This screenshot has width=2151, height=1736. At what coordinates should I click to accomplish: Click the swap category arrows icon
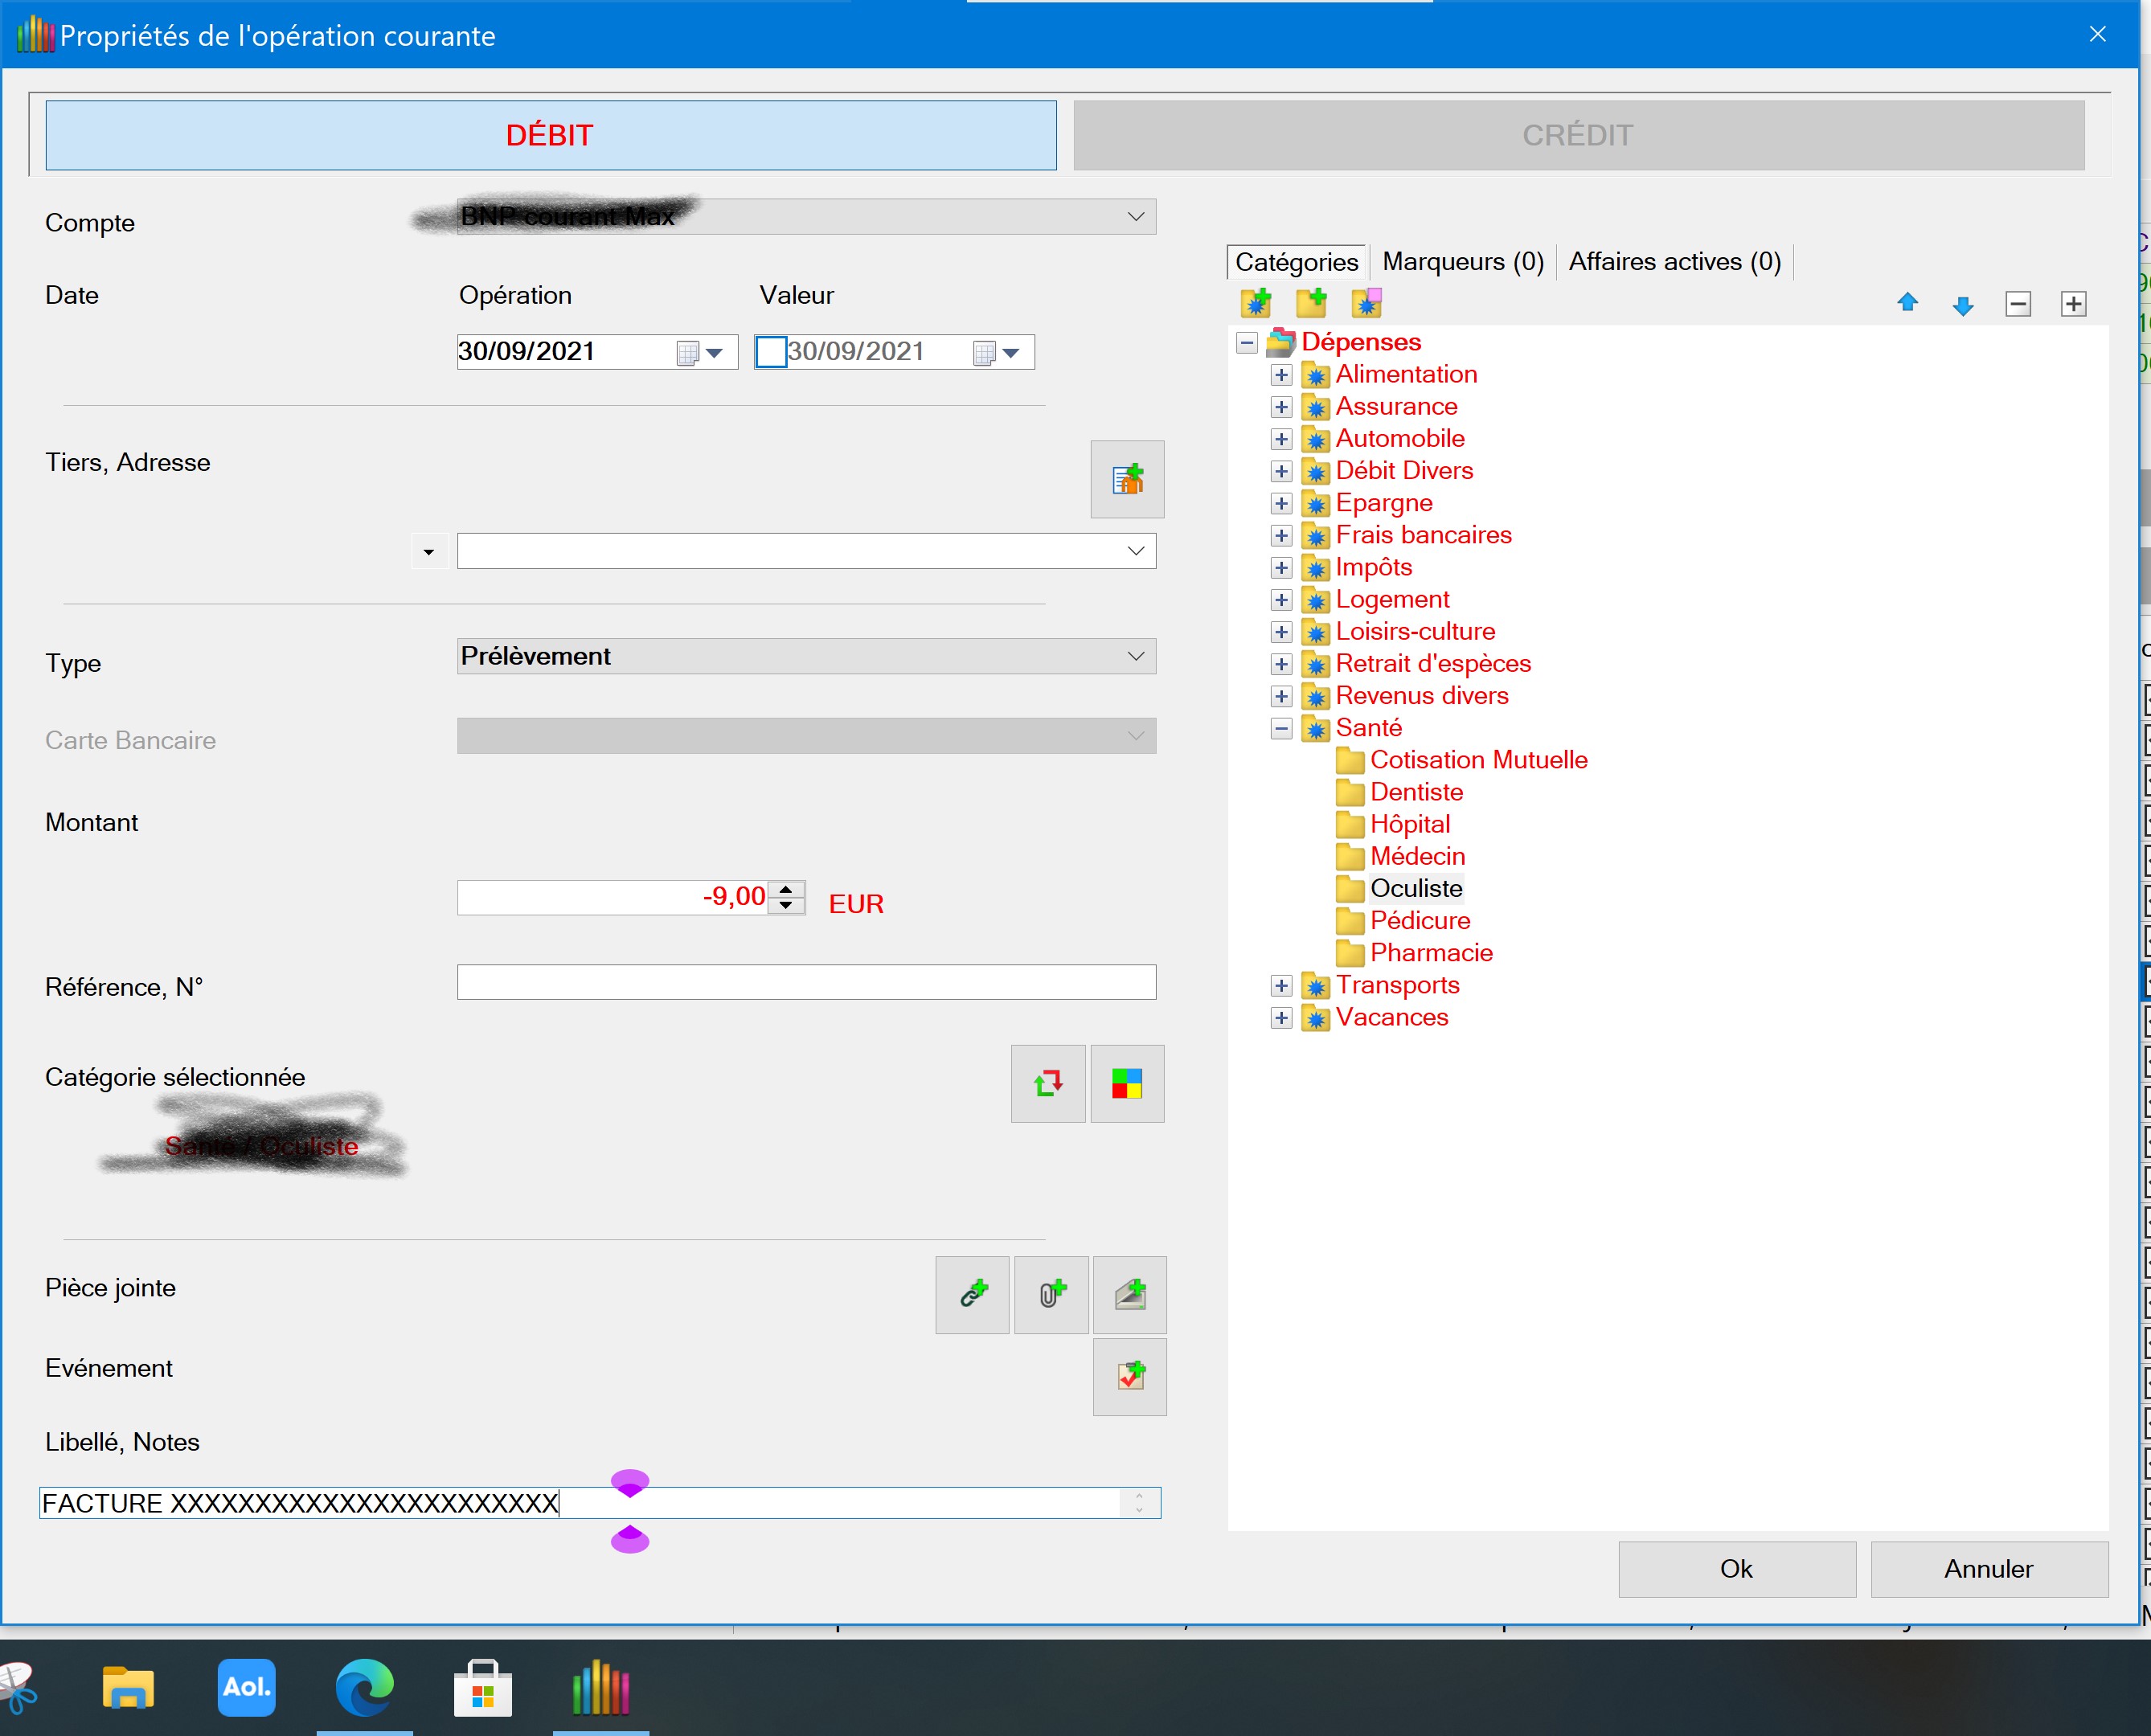click(1047, 1083)
